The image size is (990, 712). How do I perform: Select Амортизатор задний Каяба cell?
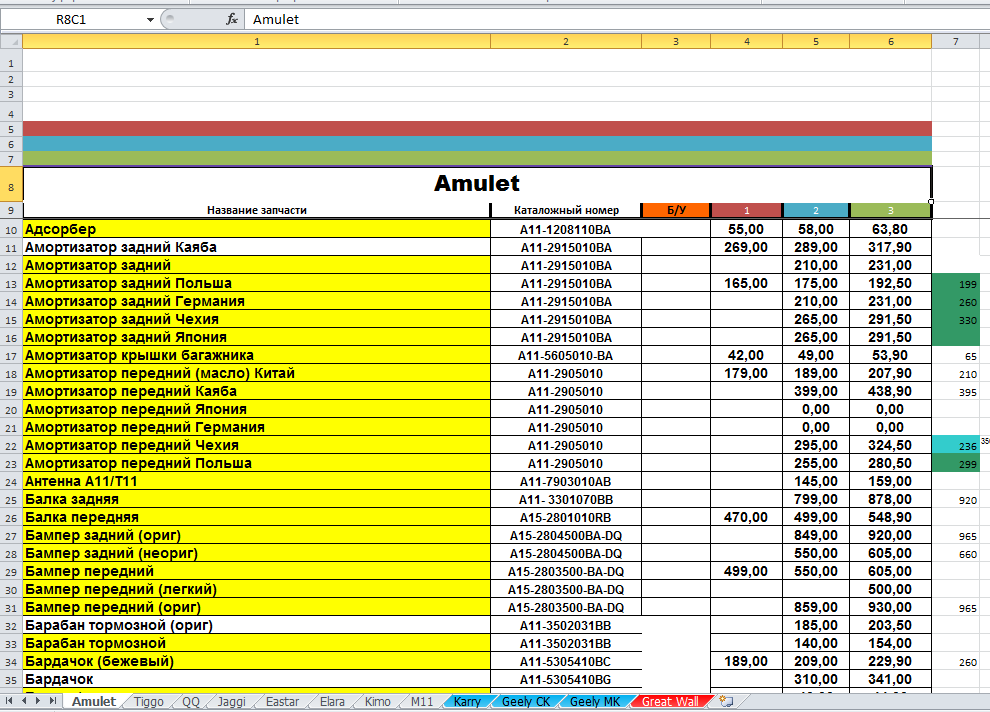click(x=256, y=247)
